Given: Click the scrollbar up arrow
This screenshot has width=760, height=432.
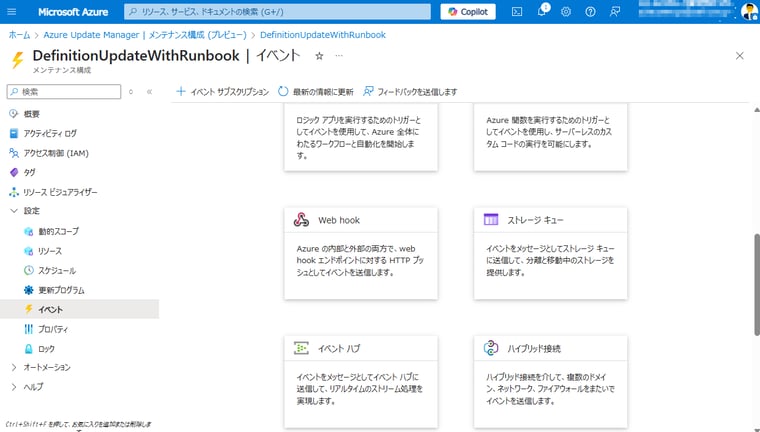Looking at the screenshot, I should point(757,110).
